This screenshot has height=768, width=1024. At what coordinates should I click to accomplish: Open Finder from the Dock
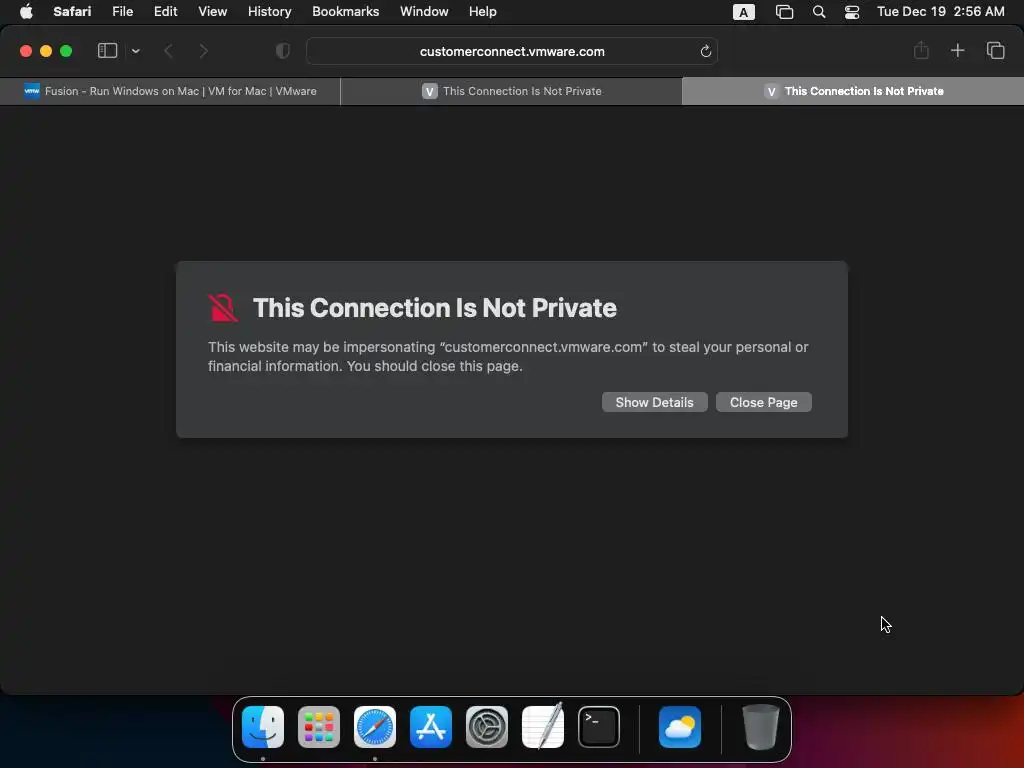[263, 727]
